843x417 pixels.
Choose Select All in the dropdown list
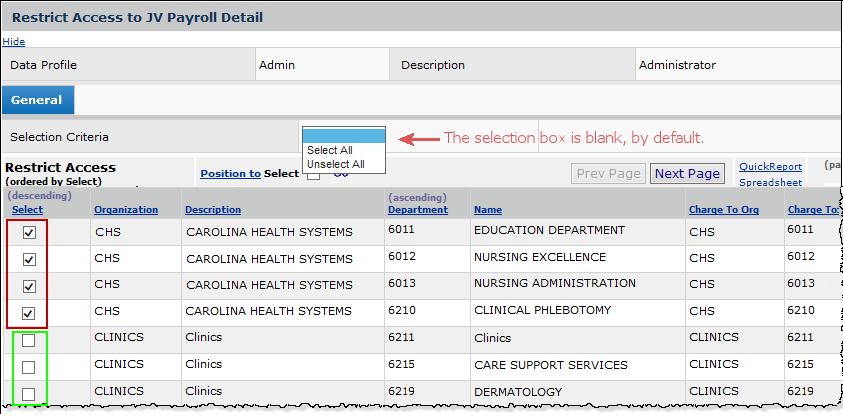(329, 150)
